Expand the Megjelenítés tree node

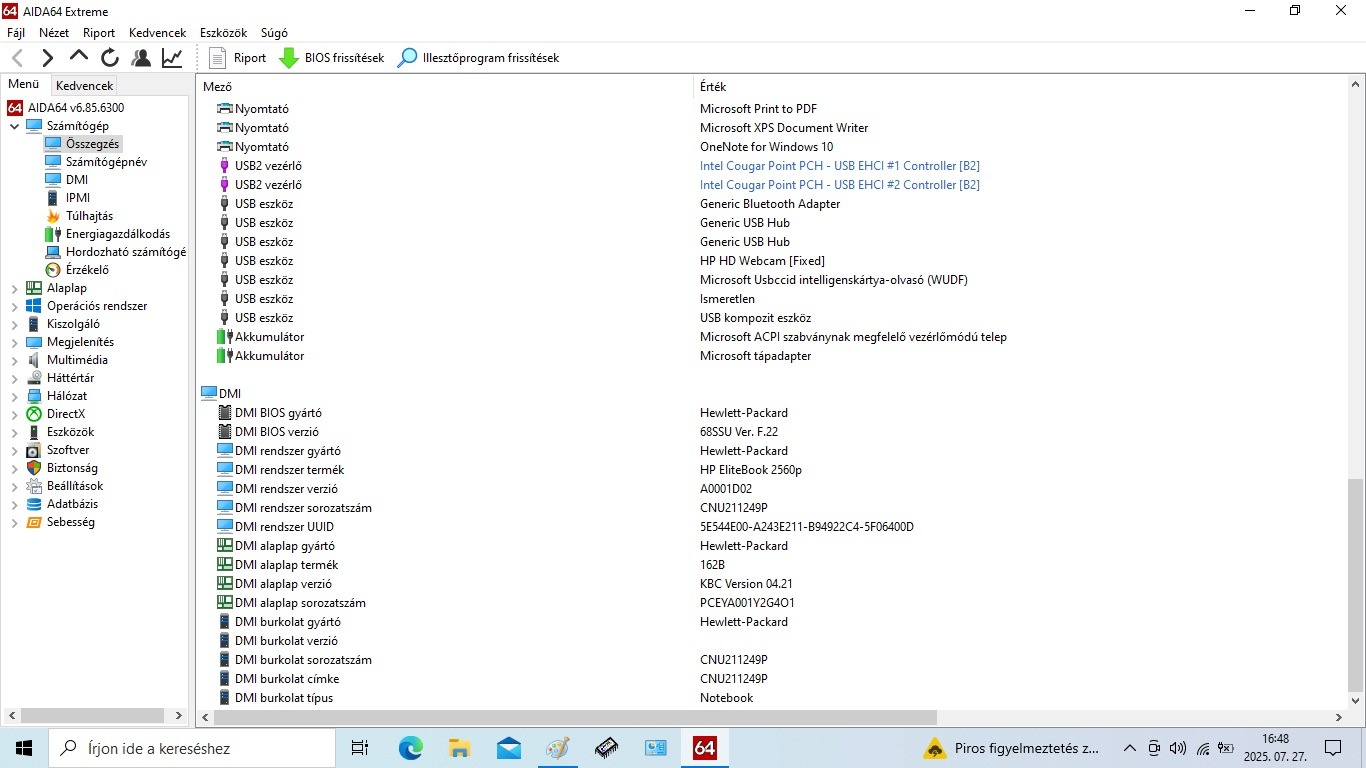click(x=14, y=342)
